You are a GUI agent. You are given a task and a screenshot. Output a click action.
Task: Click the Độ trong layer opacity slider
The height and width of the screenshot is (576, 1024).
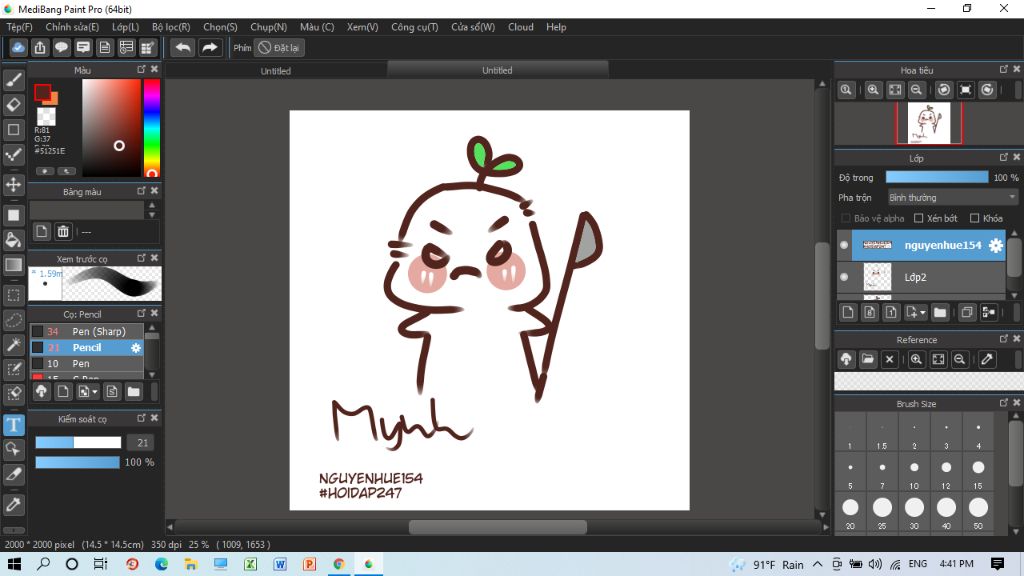click(x=936, y=178)
